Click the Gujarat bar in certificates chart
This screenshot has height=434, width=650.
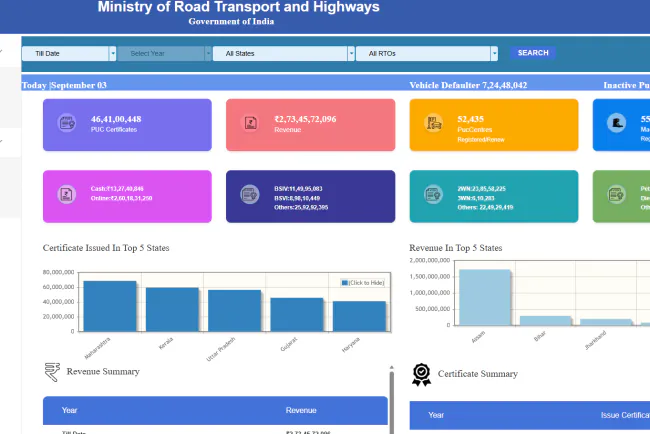pyautogui.click(x=297, y=315)
